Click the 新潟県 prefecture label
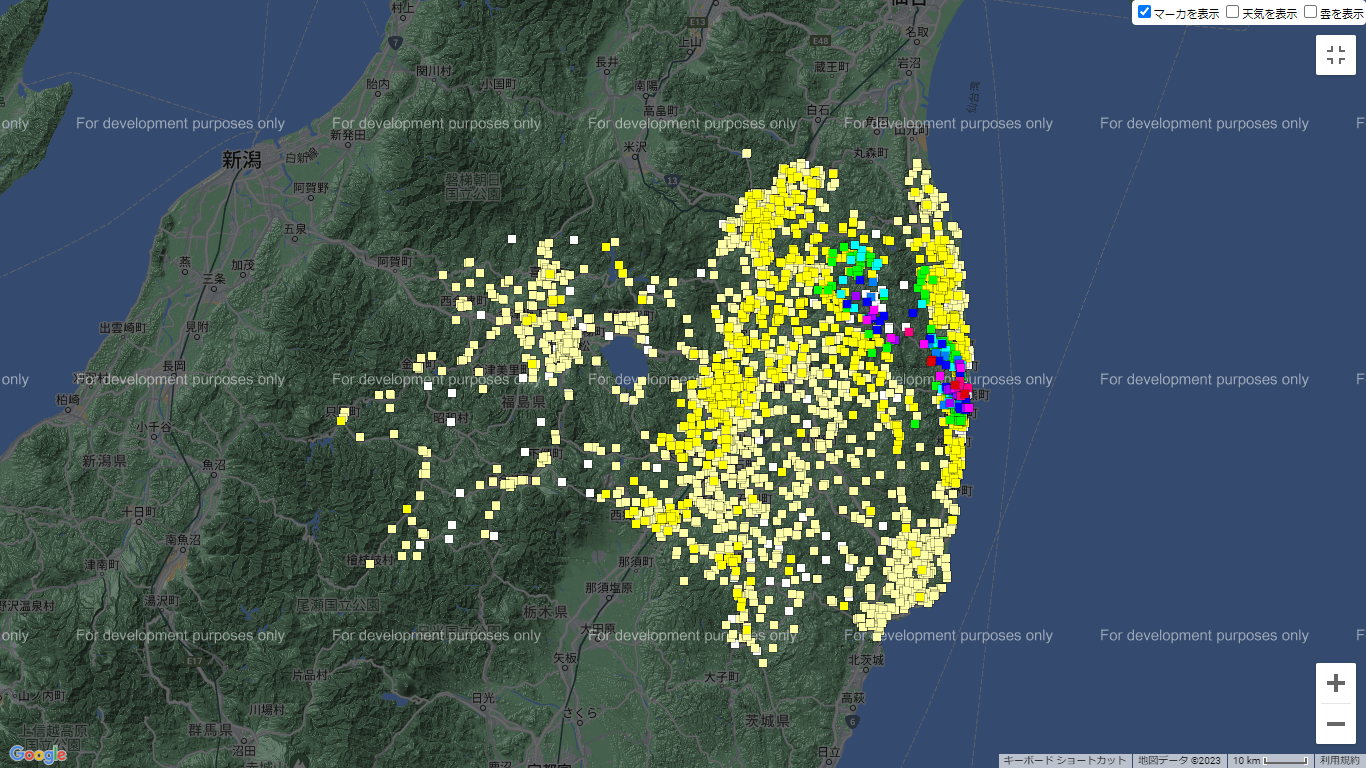 point(103,461)
